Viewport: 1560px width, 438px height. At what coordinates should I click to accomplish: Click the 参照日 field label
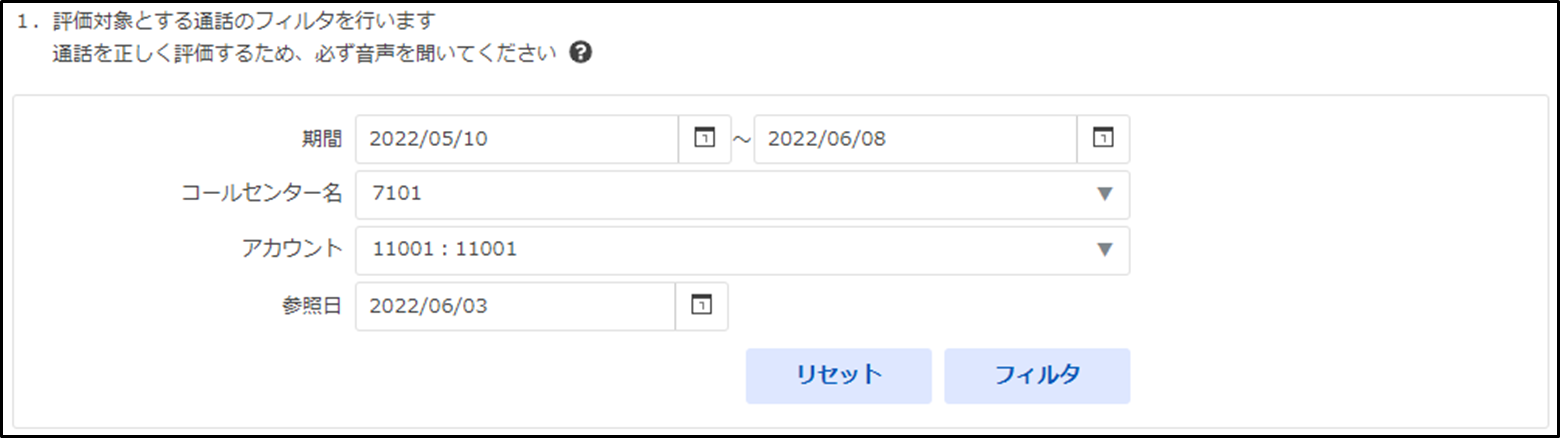(314, 306)
